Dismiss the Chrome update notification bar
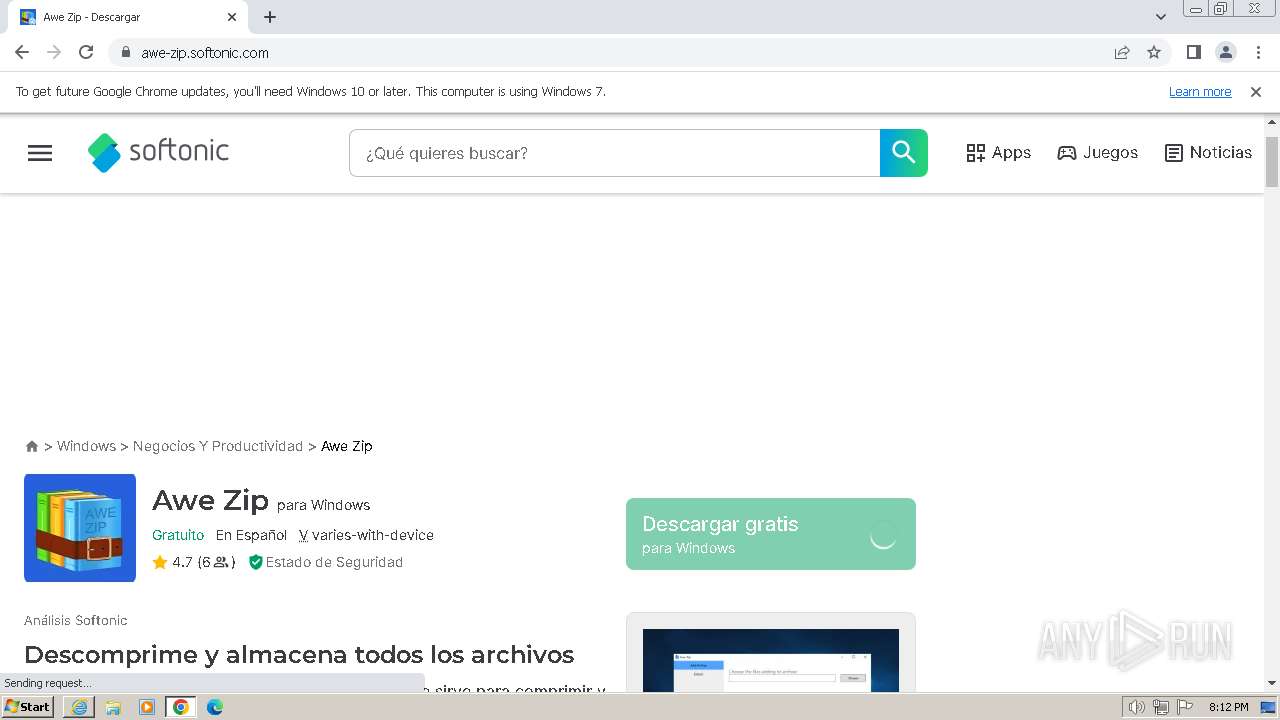Viewport: 1280px width, 720px height. click(x=1256, y=91)
